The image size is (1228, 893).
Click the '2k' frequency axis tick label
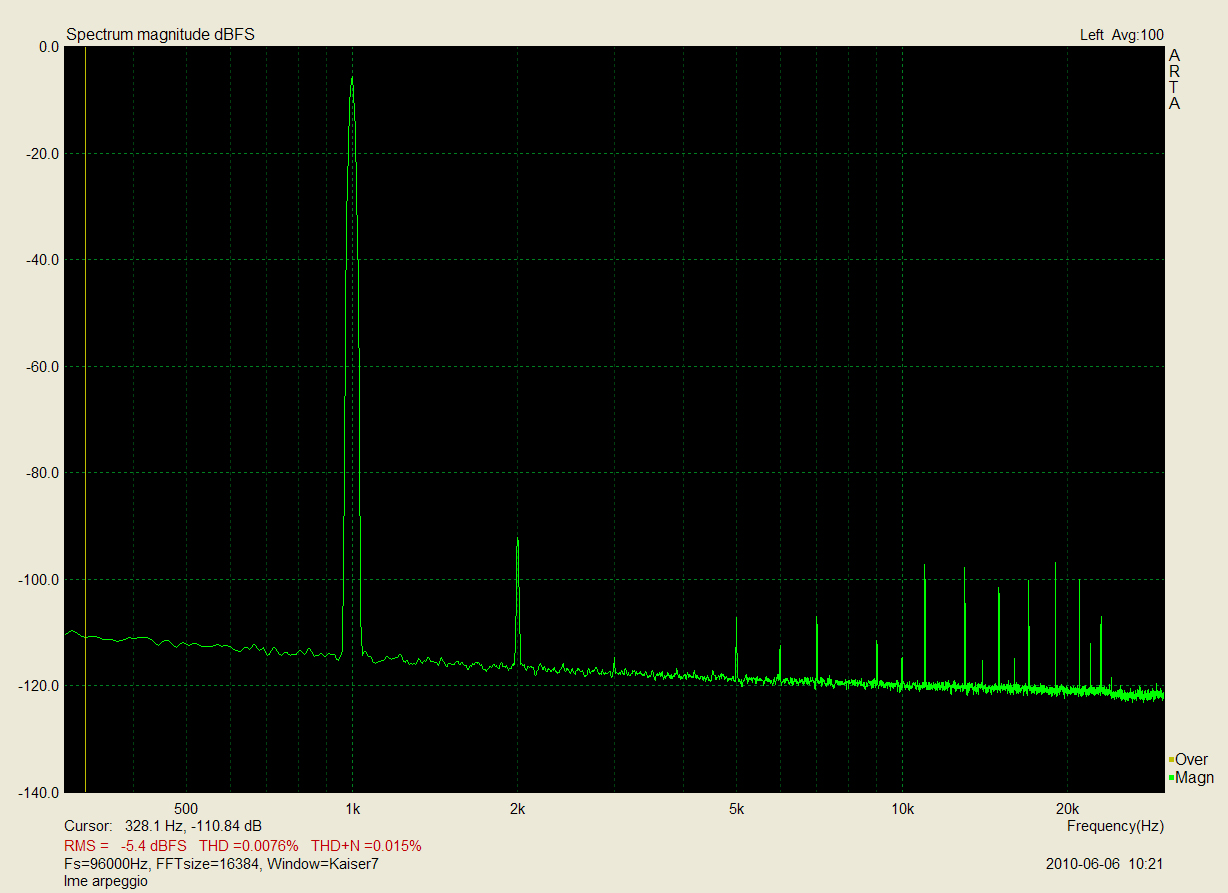tap(517, 808)
